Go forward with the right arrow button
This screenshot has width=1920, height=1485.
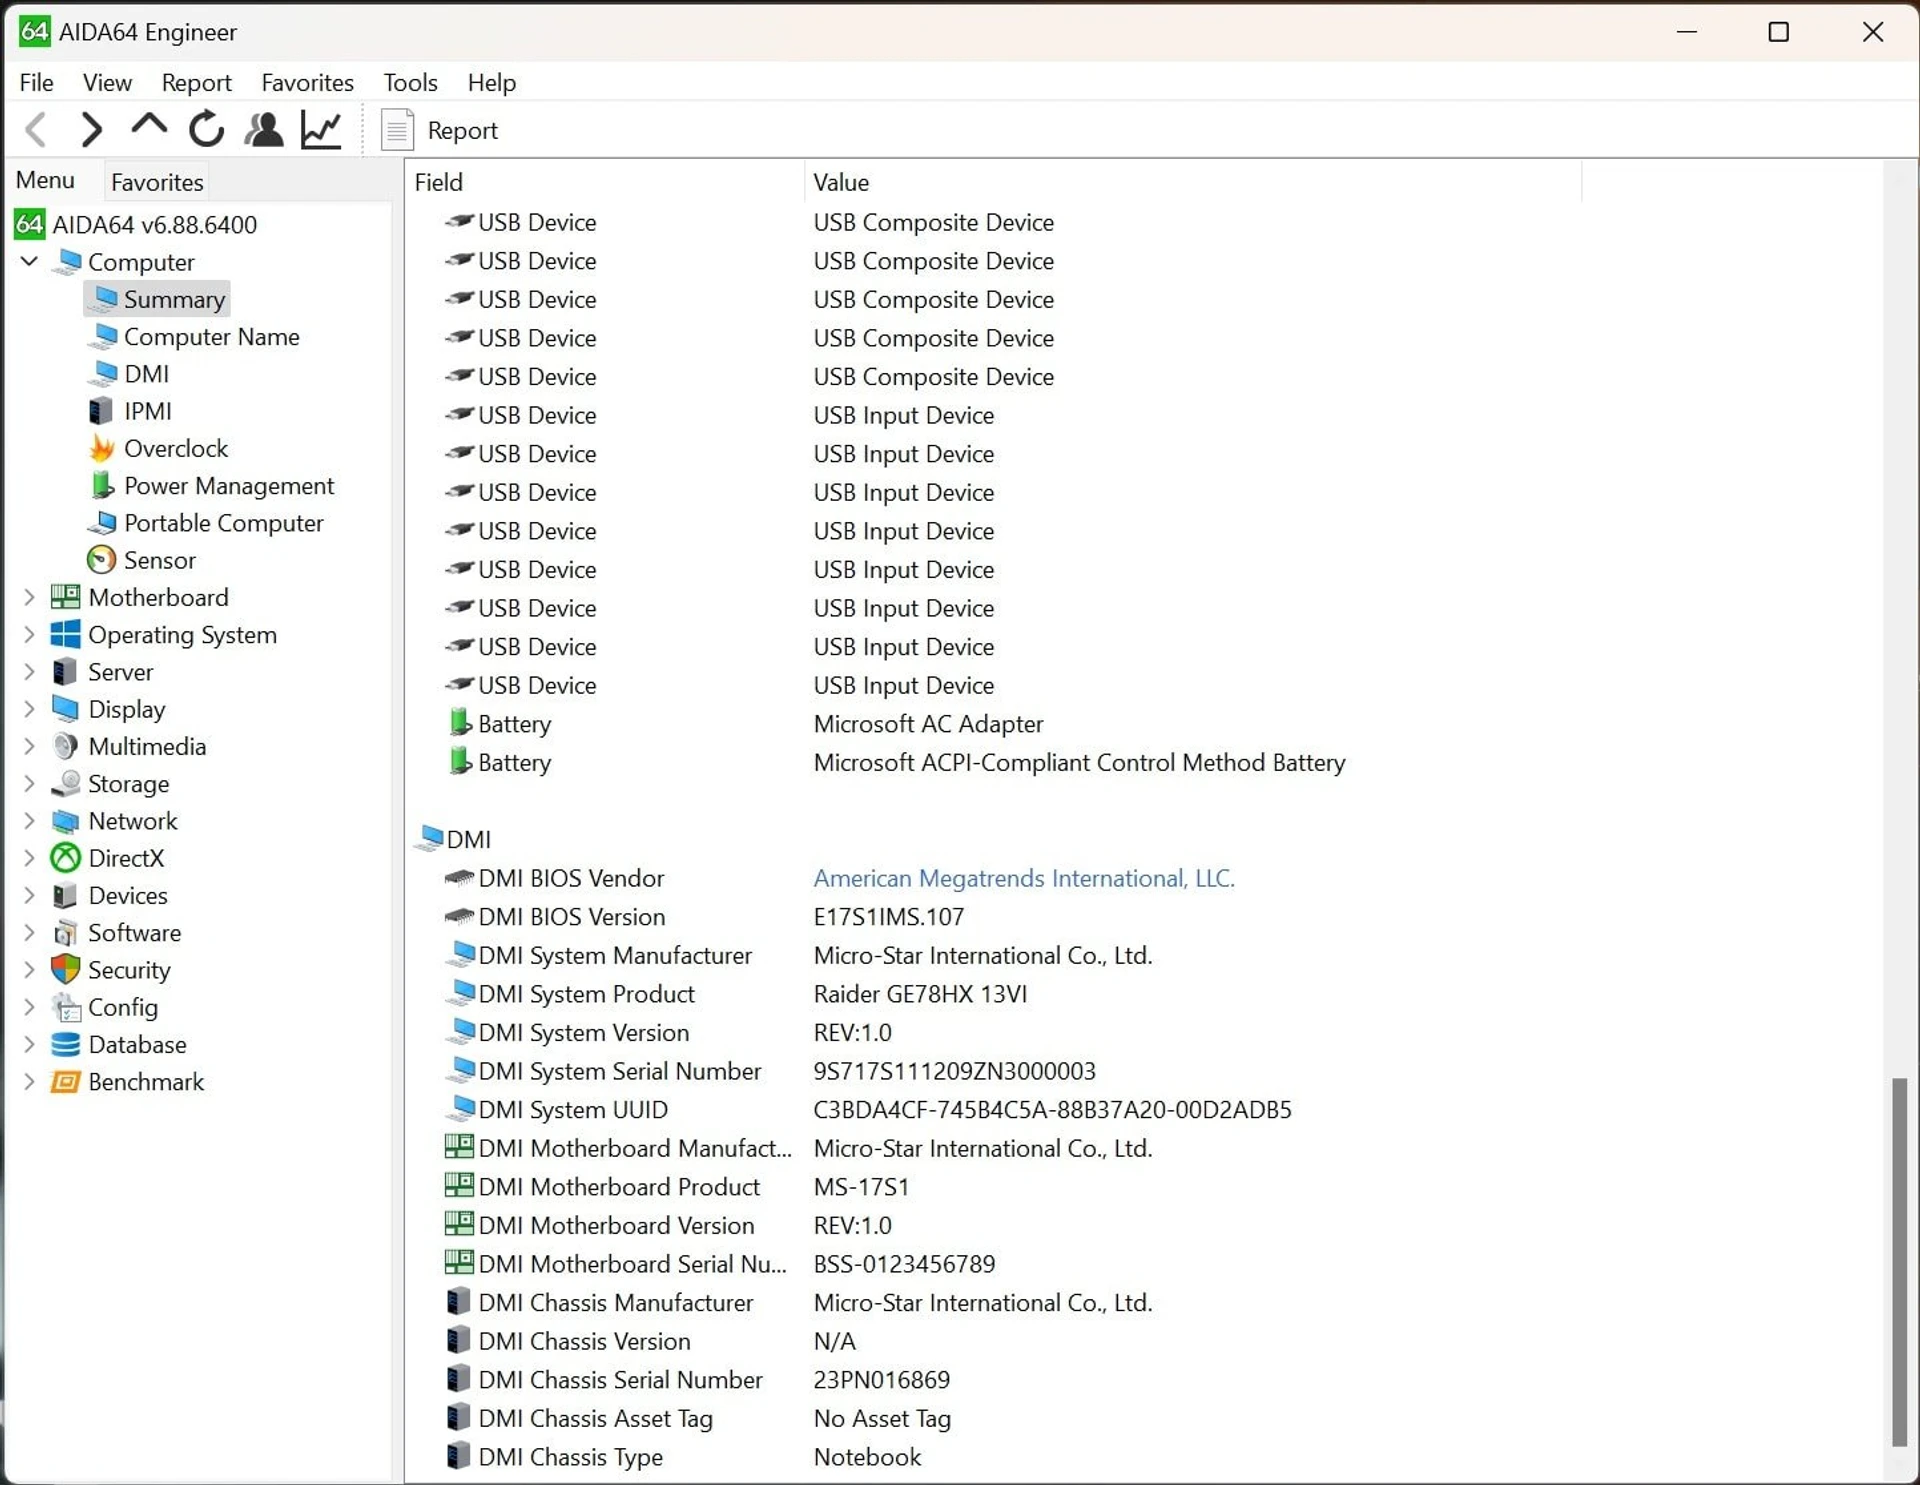point(91,130)
